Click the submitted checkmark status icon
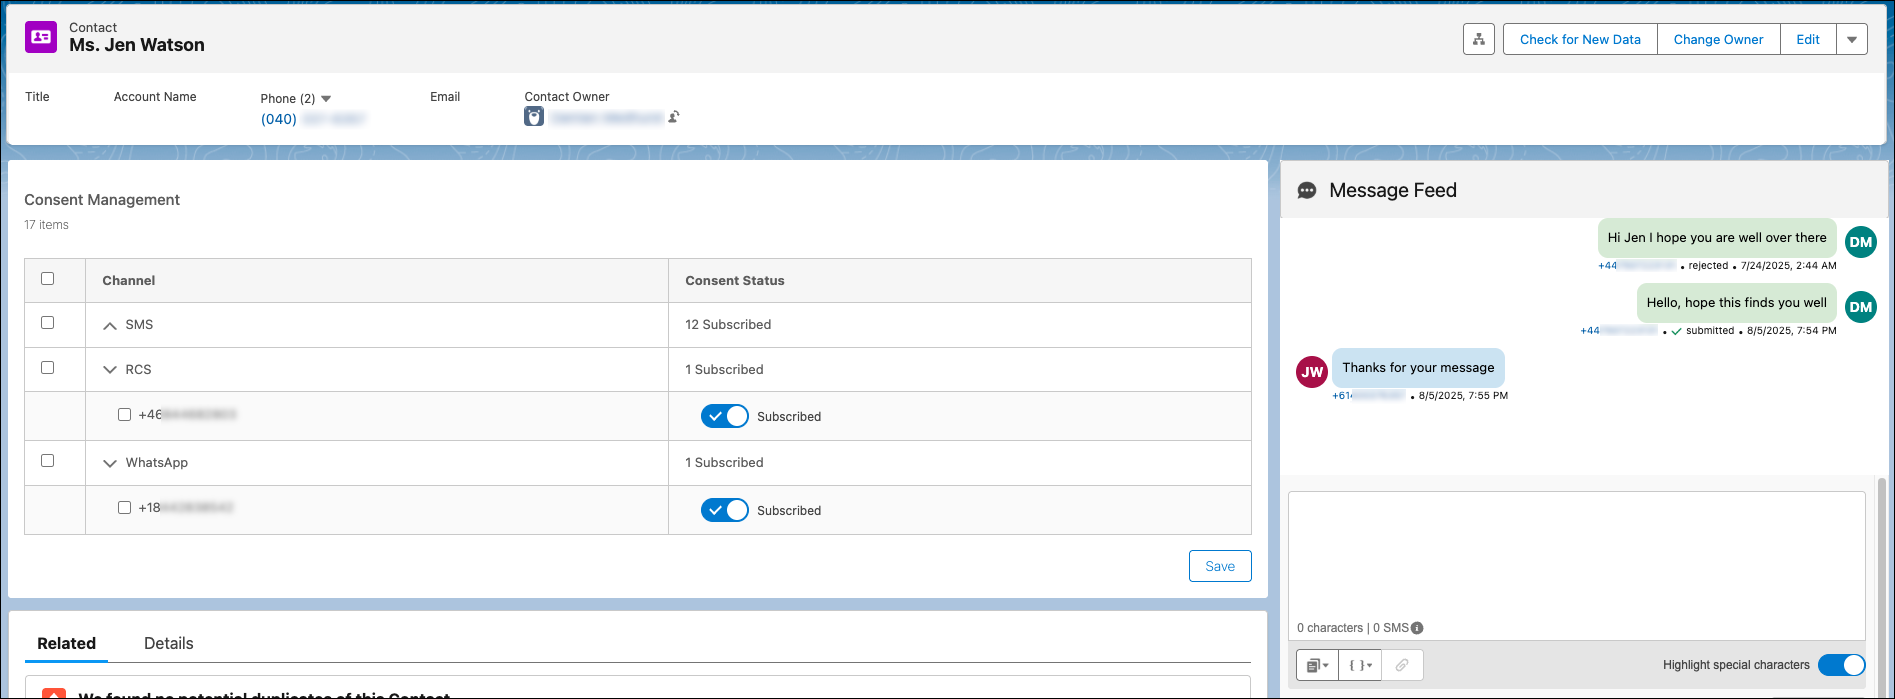1895x699 pixels. point(1676,331)
